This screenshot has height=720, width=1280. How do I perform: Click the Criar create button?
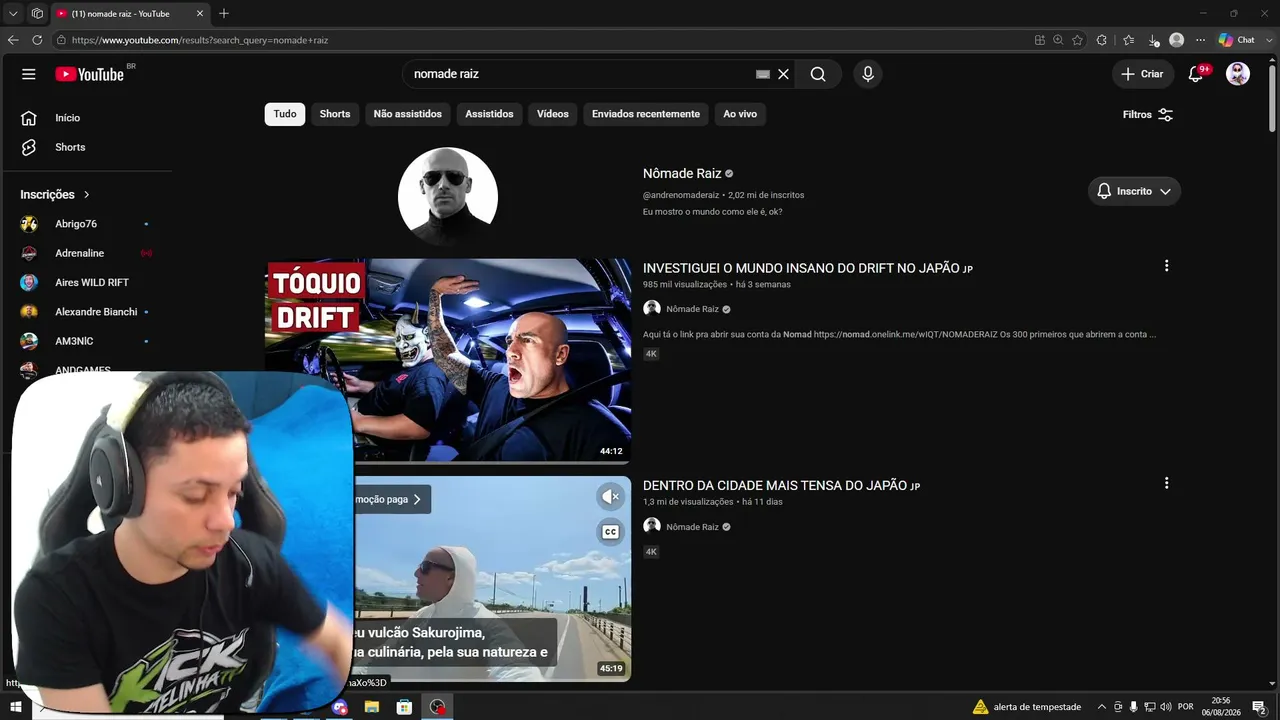pos(1142,74)
